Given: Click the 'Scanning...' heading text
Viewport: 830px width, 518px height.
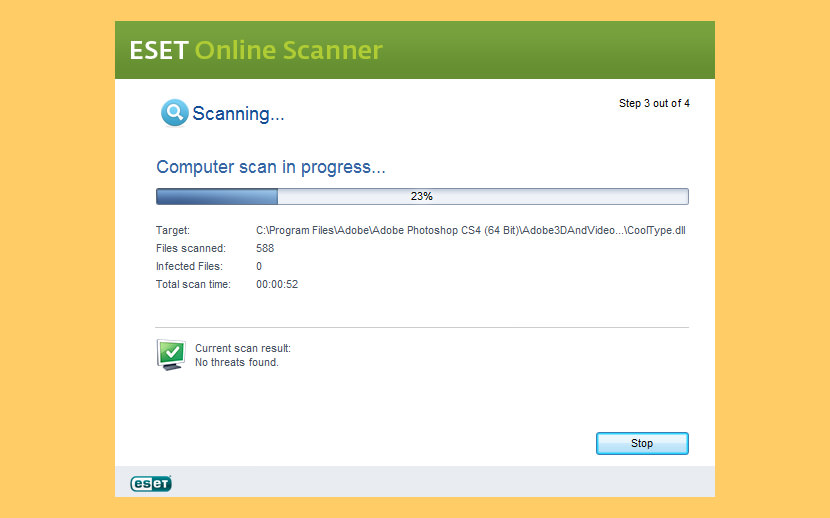Looking at the screenshot, I should coord(238,114).
